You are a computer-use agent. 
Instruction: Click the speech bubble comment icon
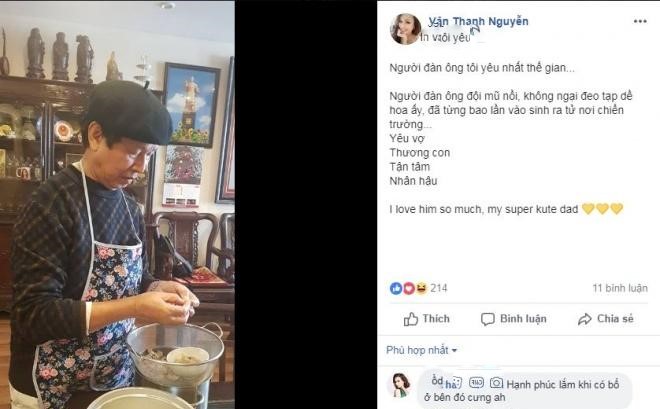(x=487, y=319)
